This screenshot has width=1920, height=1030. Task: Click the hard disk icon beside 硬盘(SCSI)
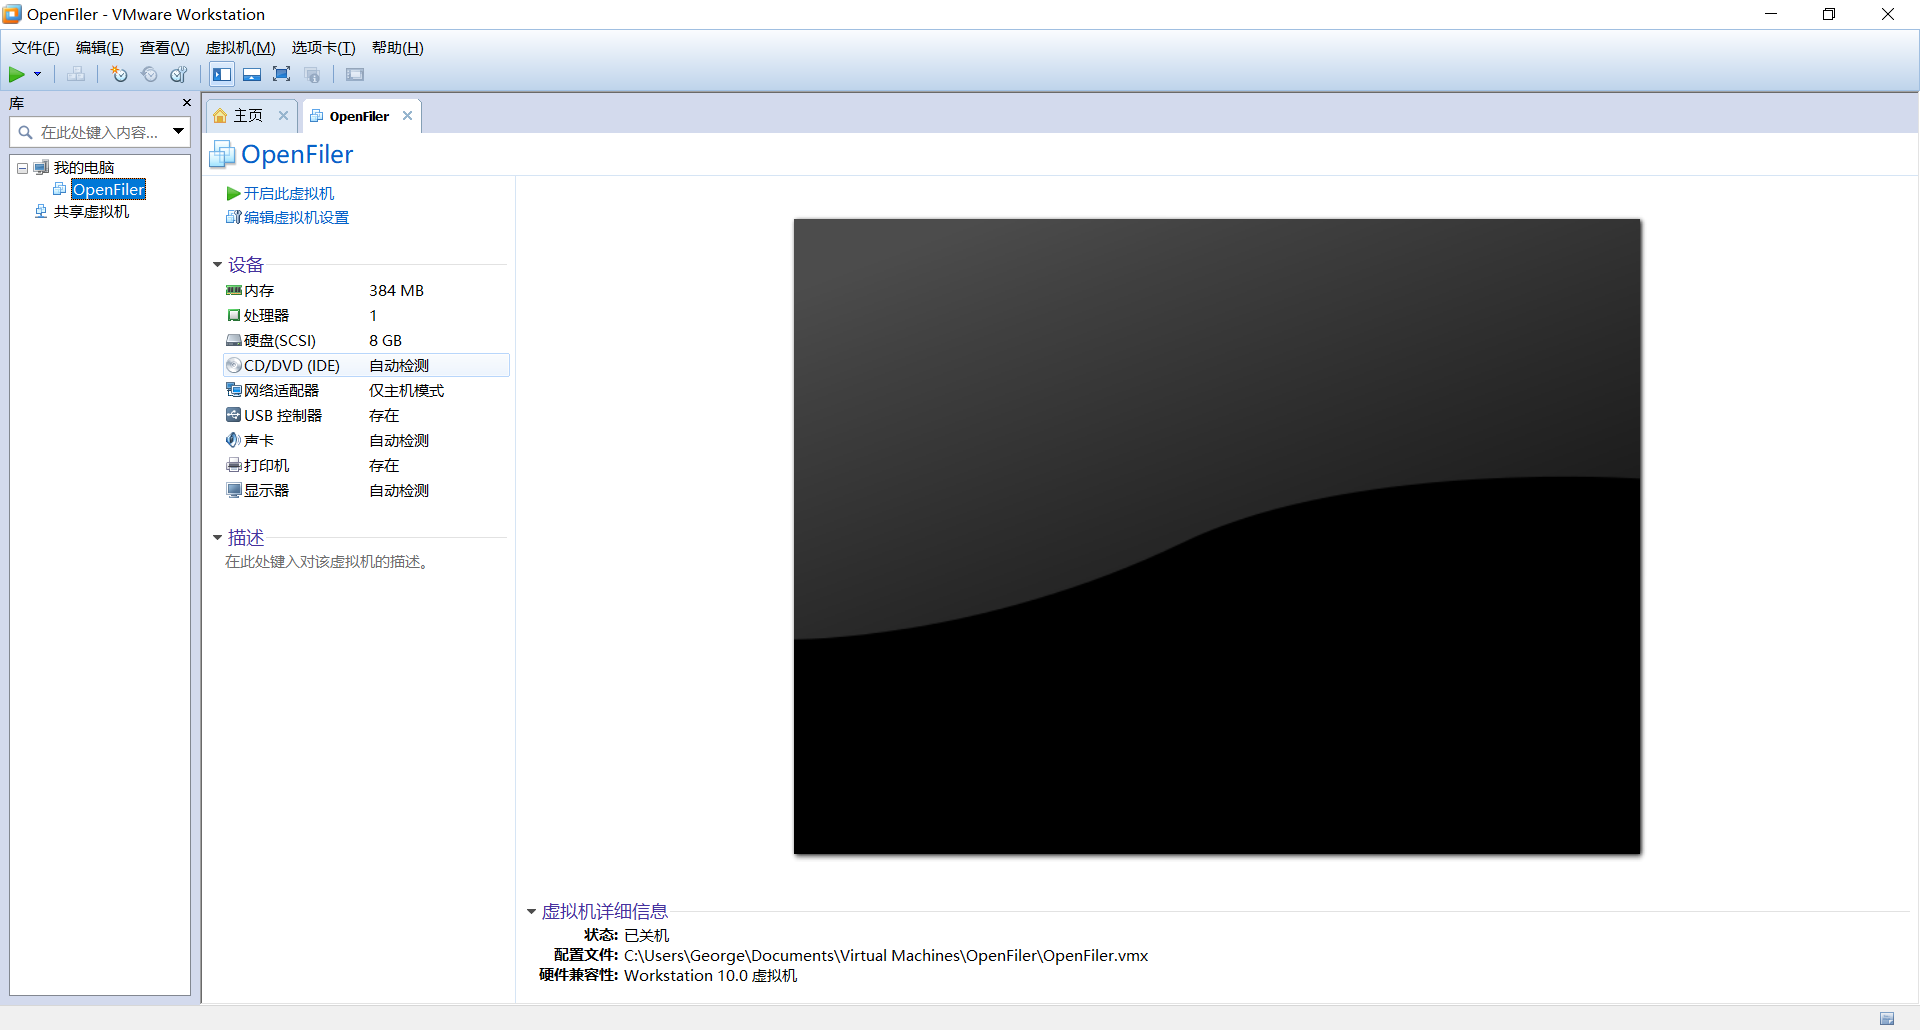(x=234, y=340)
